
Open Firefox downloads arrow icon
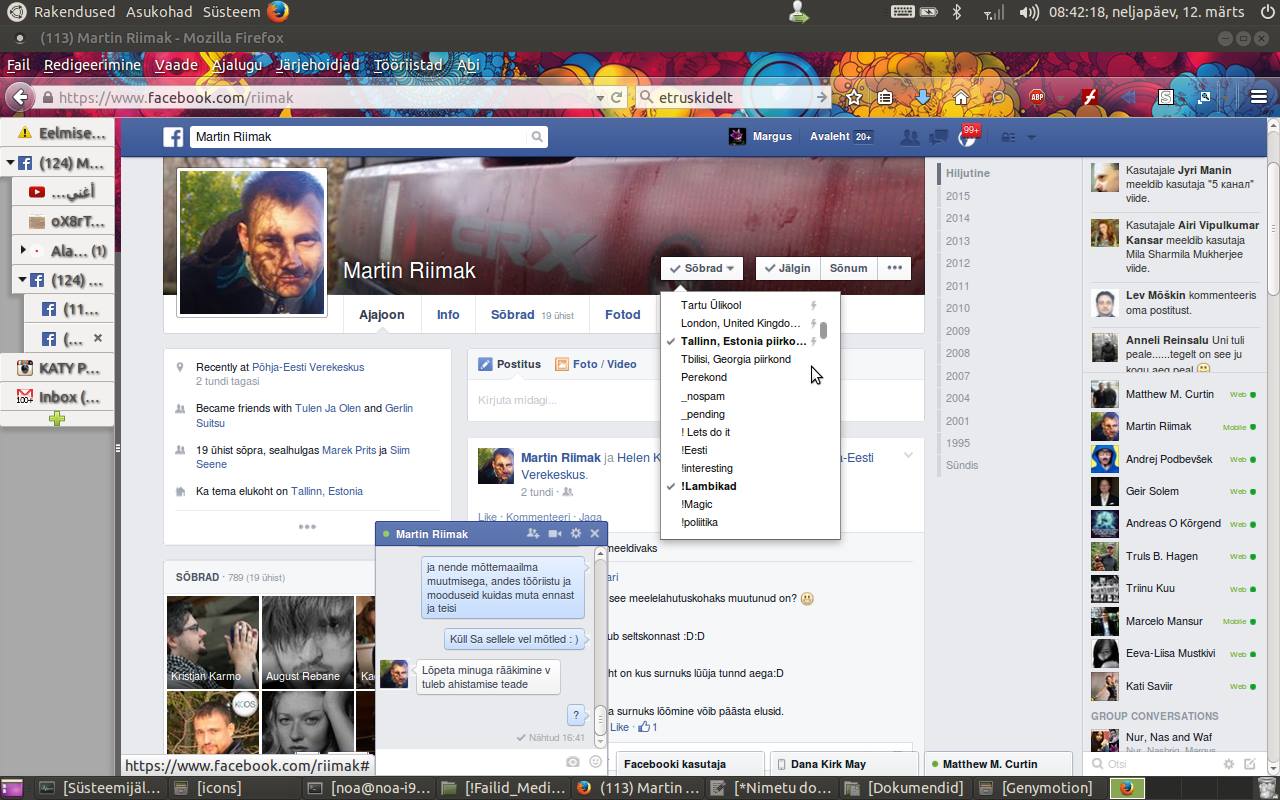(x=922, y=97)
